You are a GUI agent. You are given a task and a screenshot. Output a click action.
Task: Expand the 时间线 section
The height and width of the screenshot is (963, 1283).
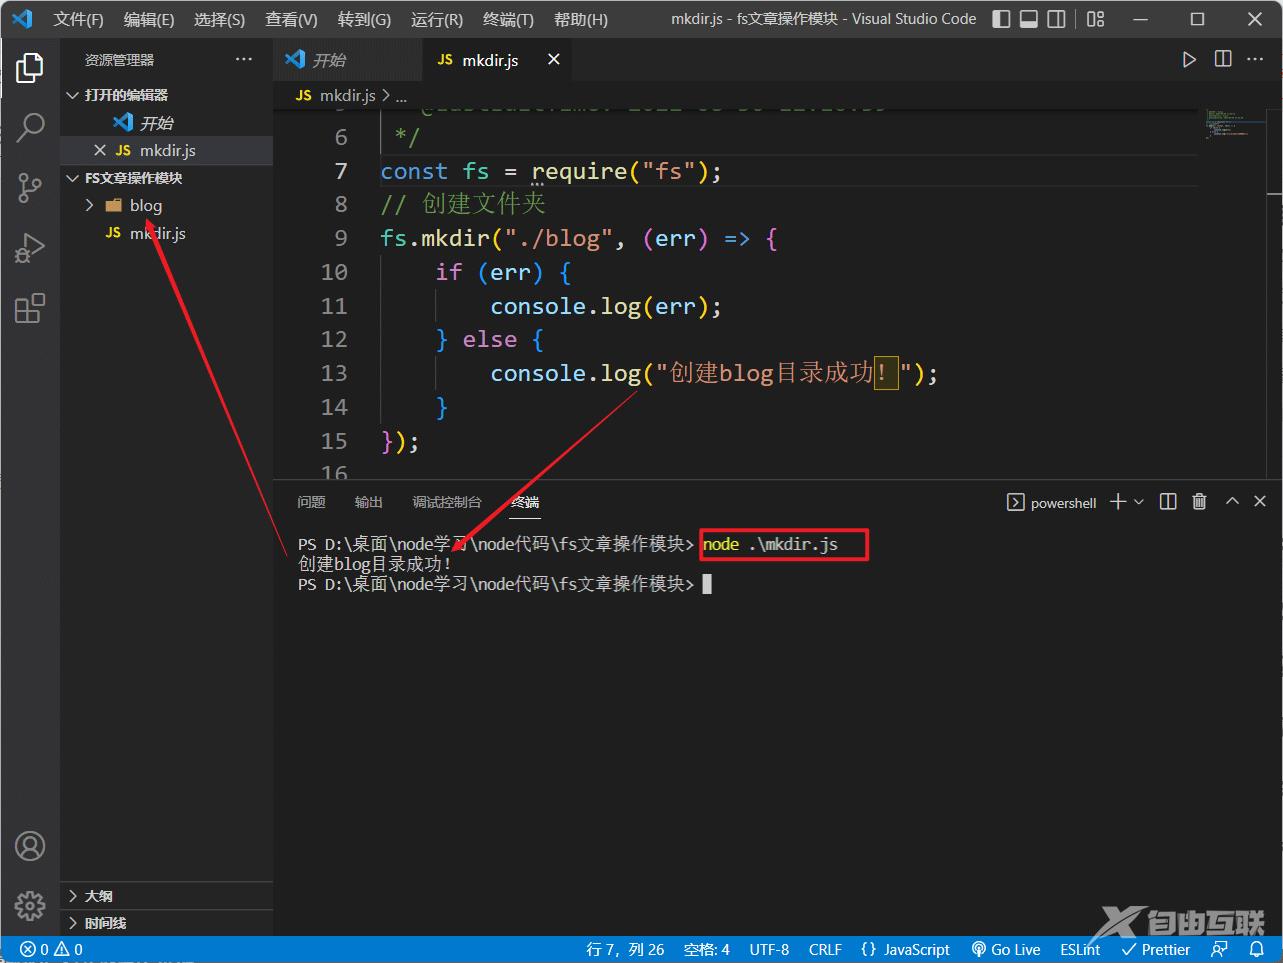click(166, 923)
